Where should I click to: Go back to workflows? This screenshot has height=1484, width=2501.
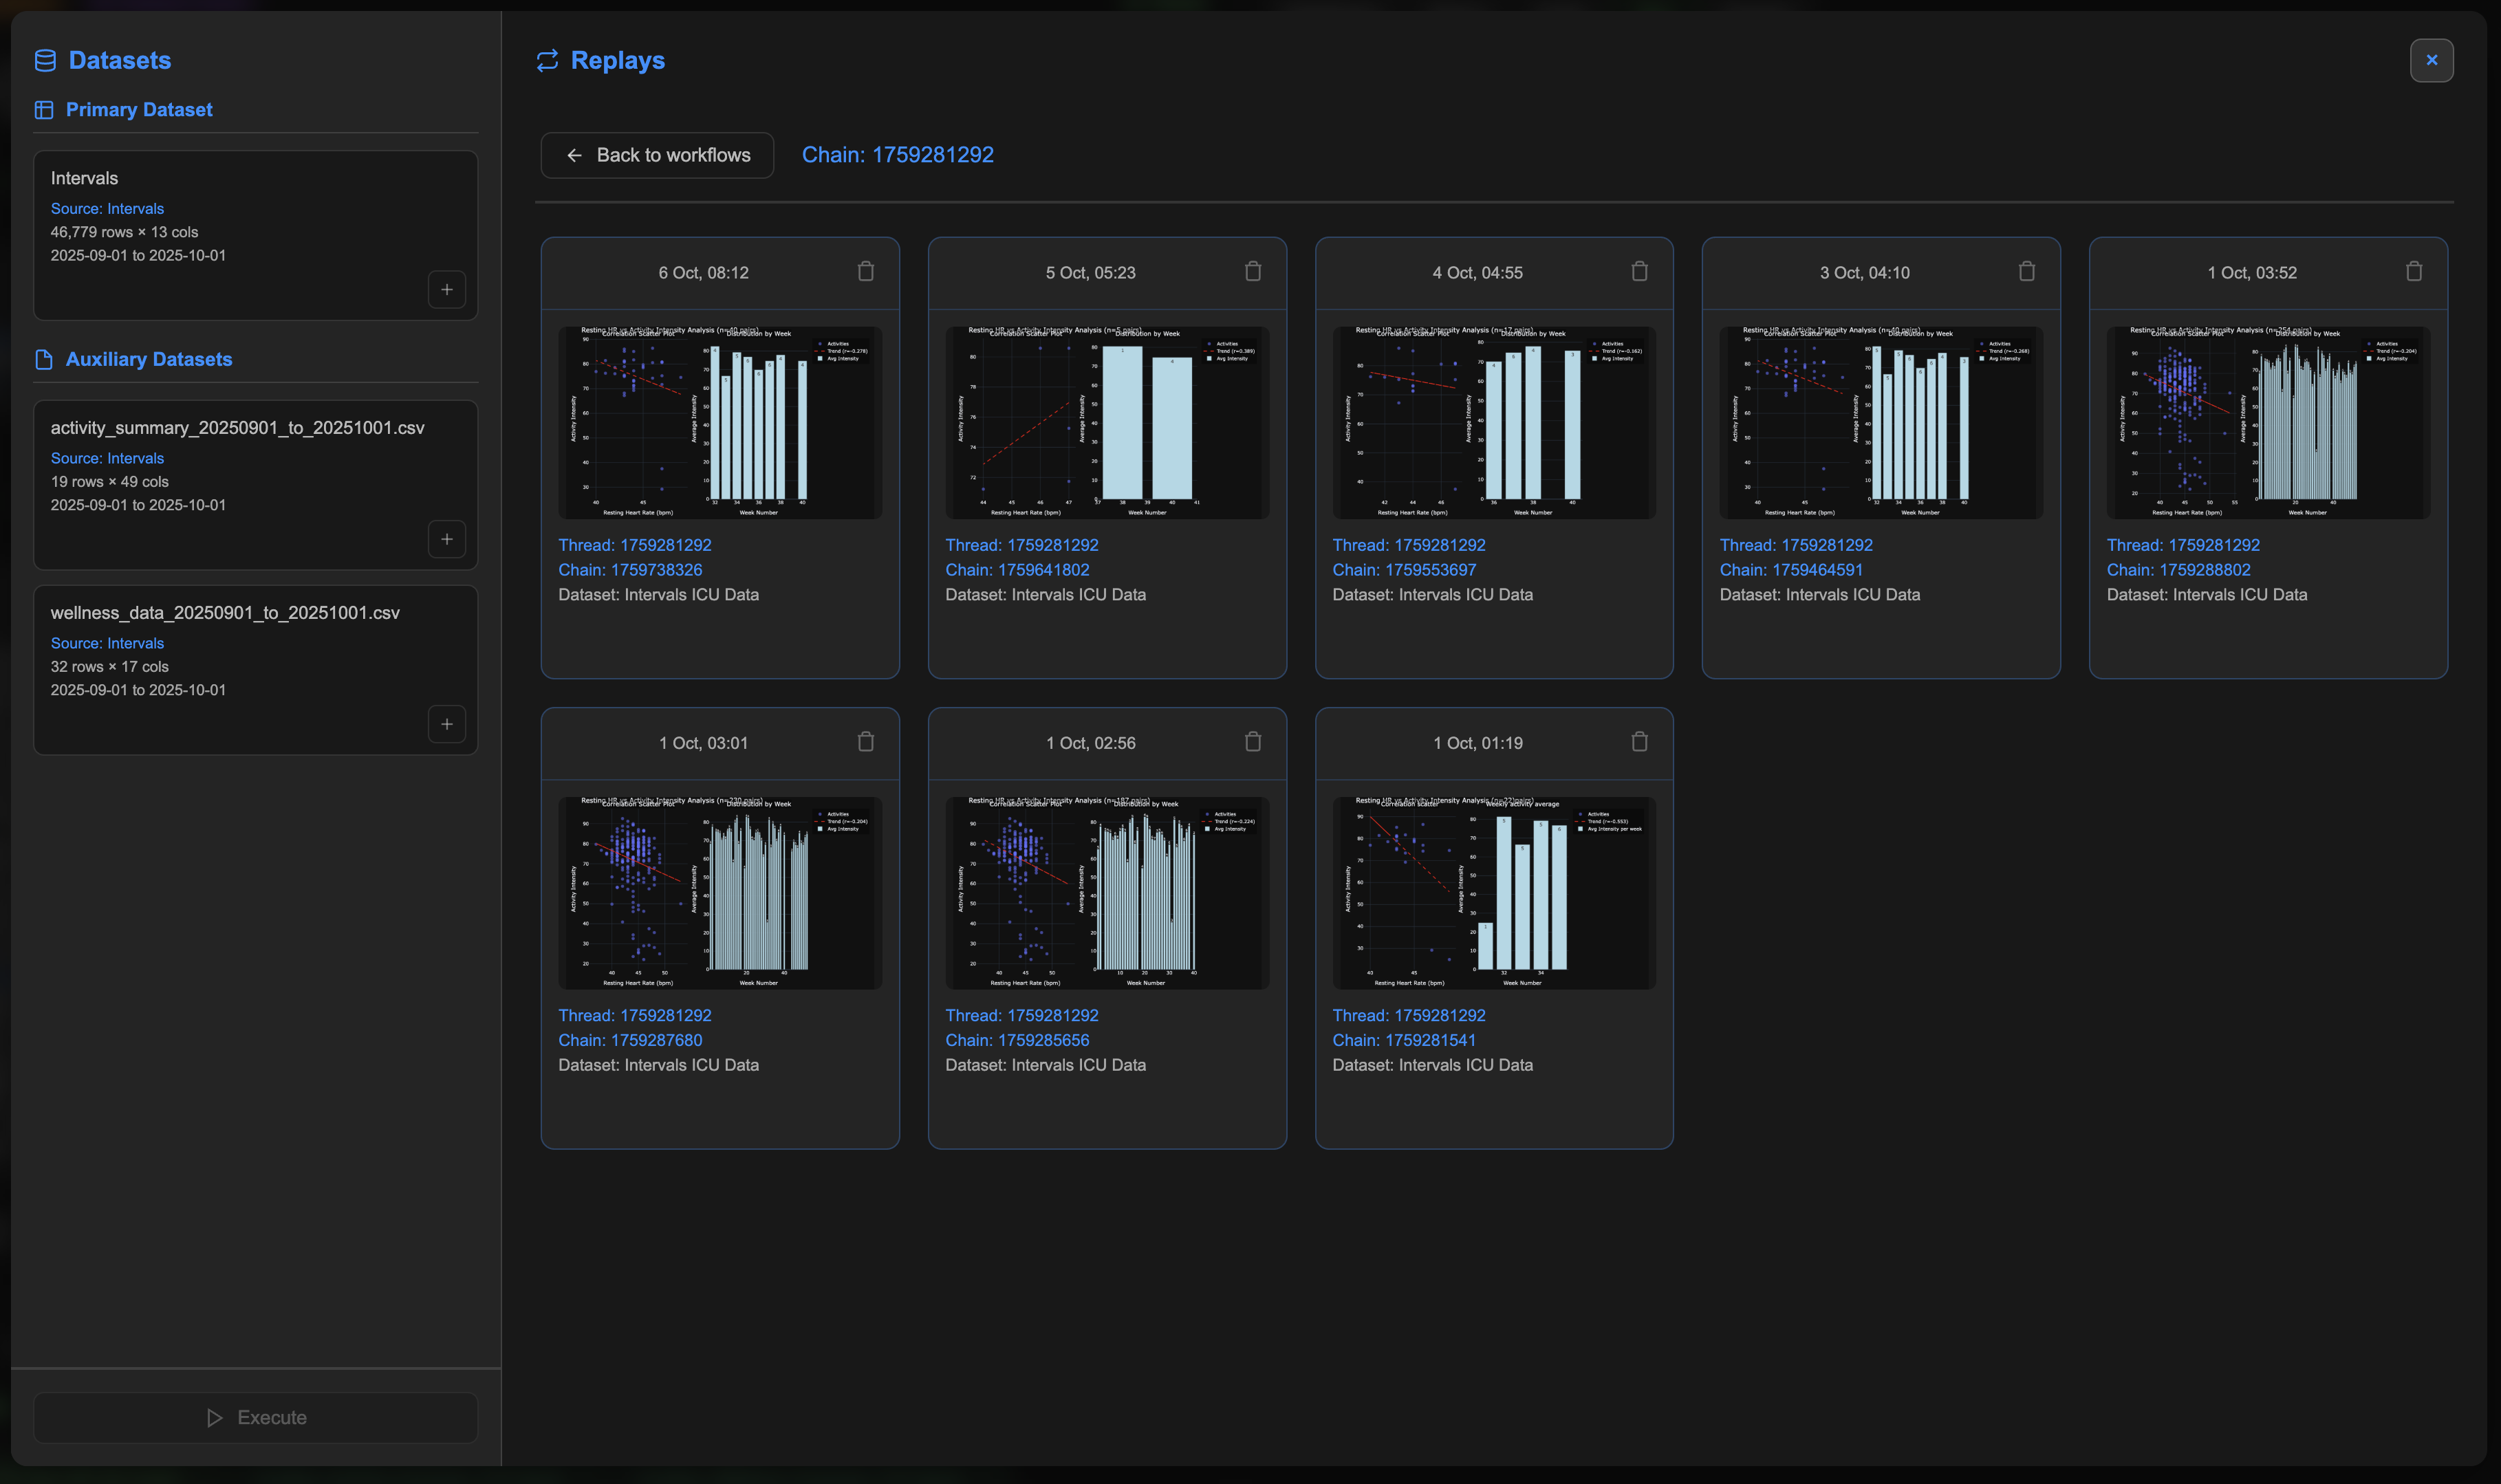(657, 155)
